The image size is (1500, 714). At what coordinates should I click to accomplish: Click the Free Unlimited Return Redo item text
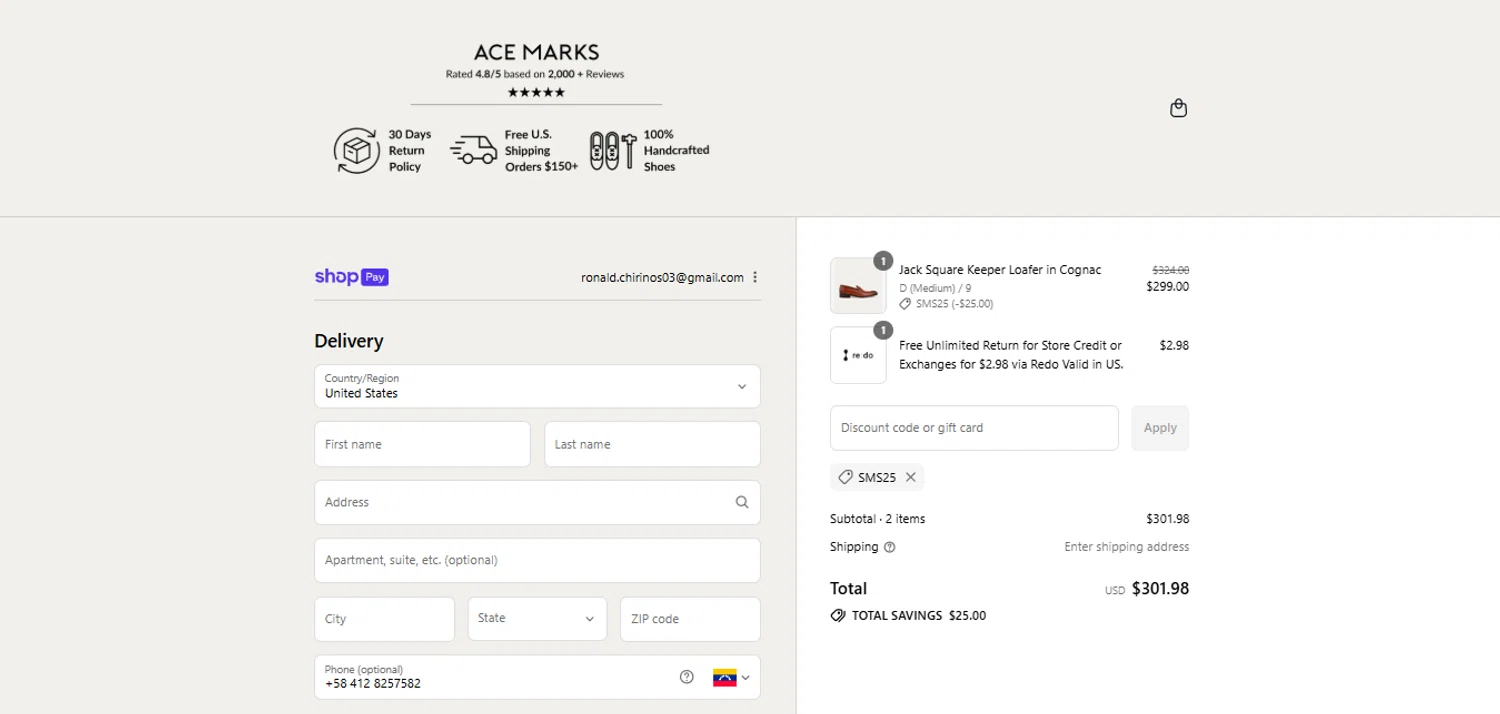pyautogui.click(x=1011, y=355)
